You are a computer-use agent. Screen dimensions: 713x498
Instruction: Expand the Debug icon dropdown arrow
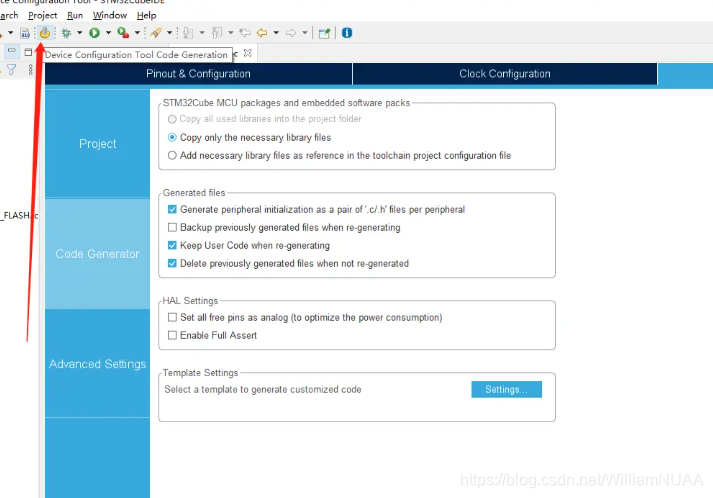point(80,33)
